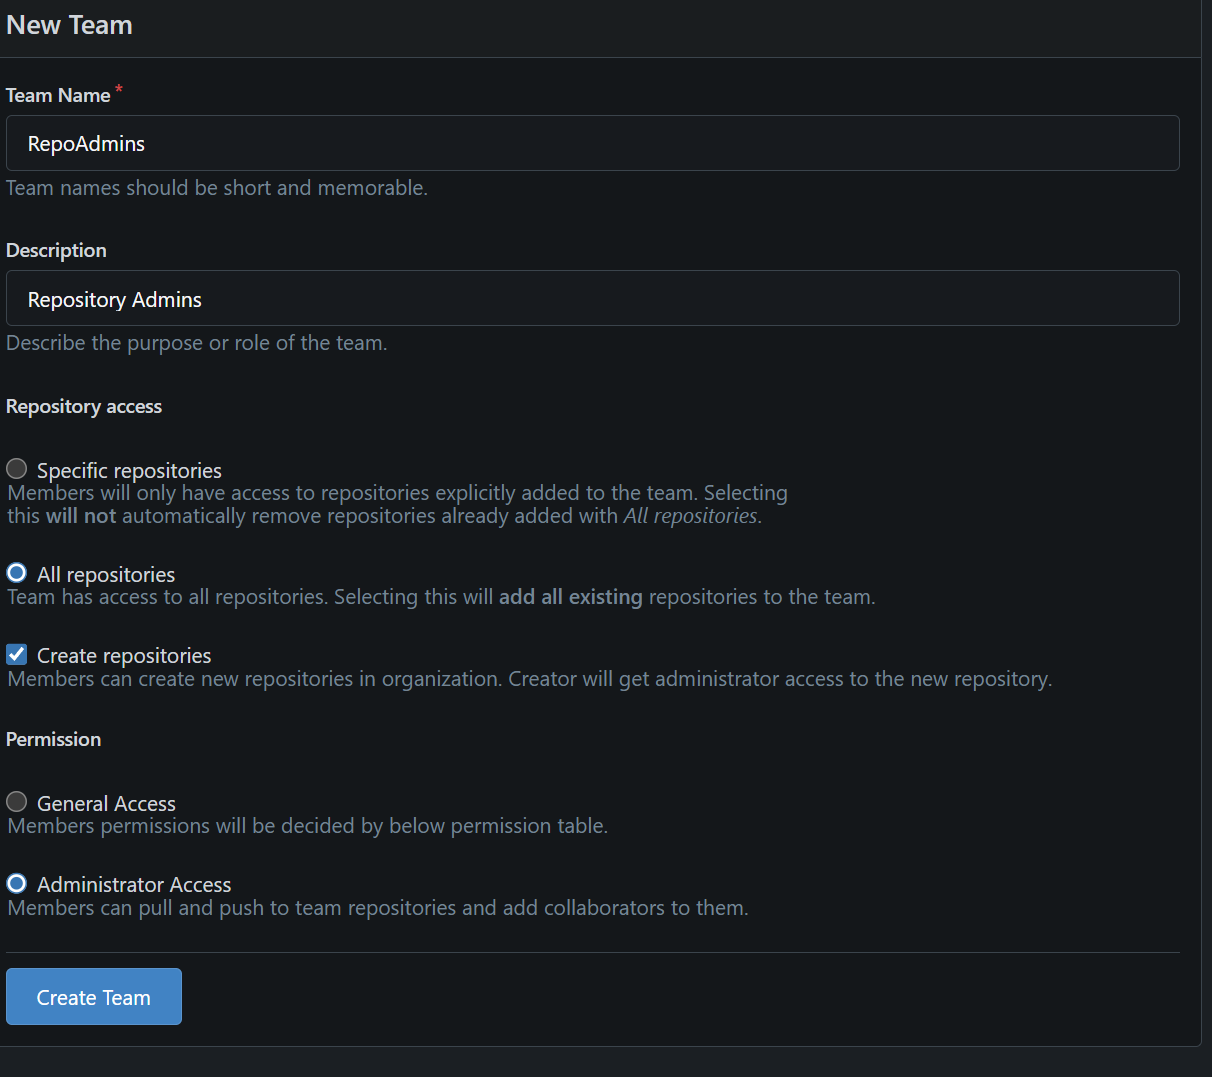This screenshot has height=1077, width=1212.
Task: Click the 'General Access' label text
Action: click(106, 803)
